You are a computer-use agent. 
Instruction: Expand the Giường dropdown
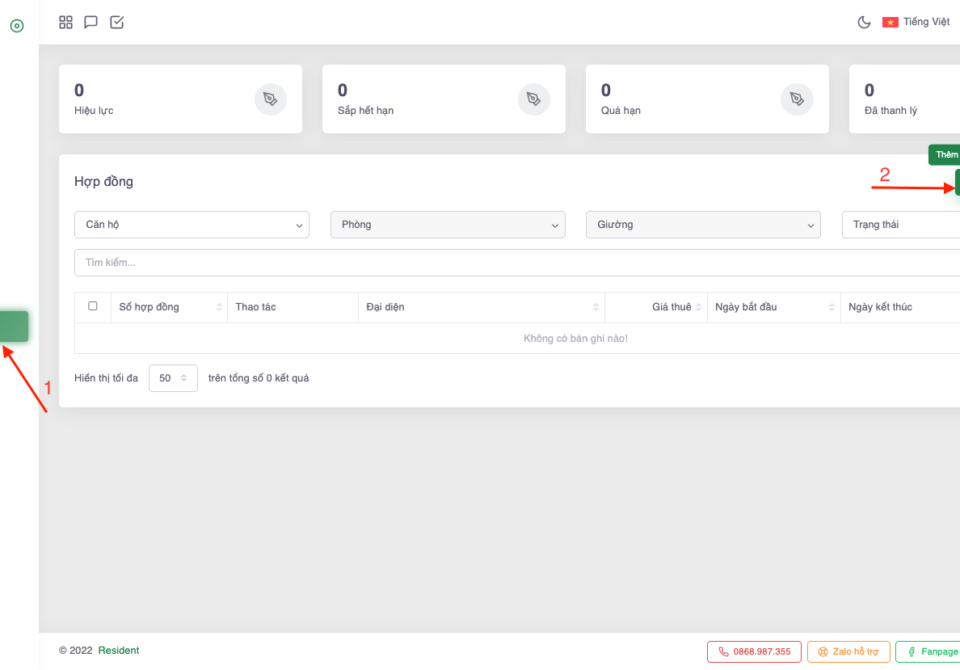click(703, 225)
